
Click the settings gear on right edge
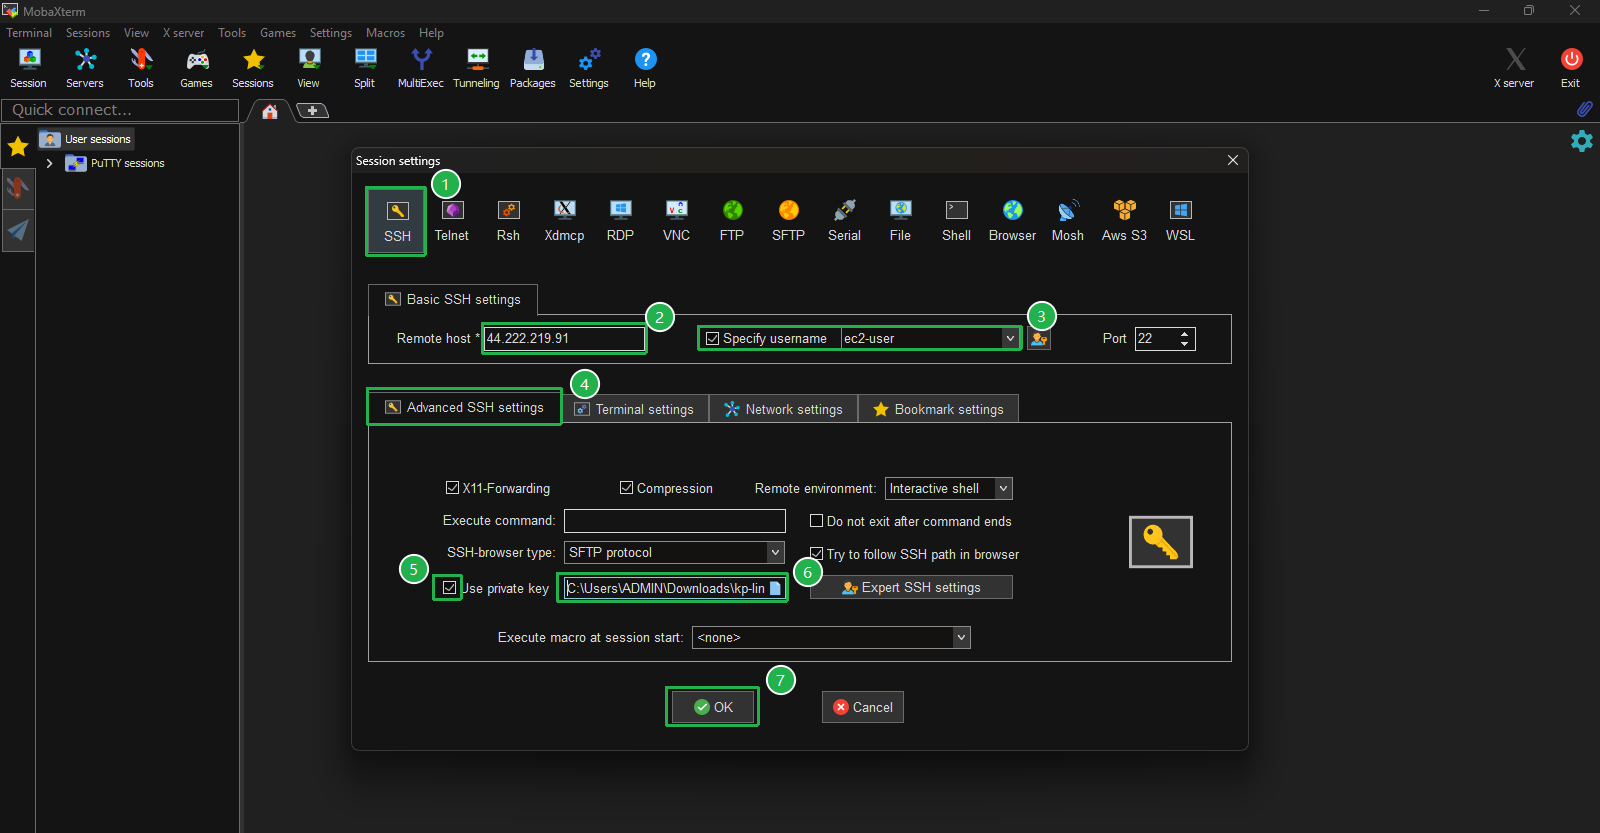[x=1582, y=141]
